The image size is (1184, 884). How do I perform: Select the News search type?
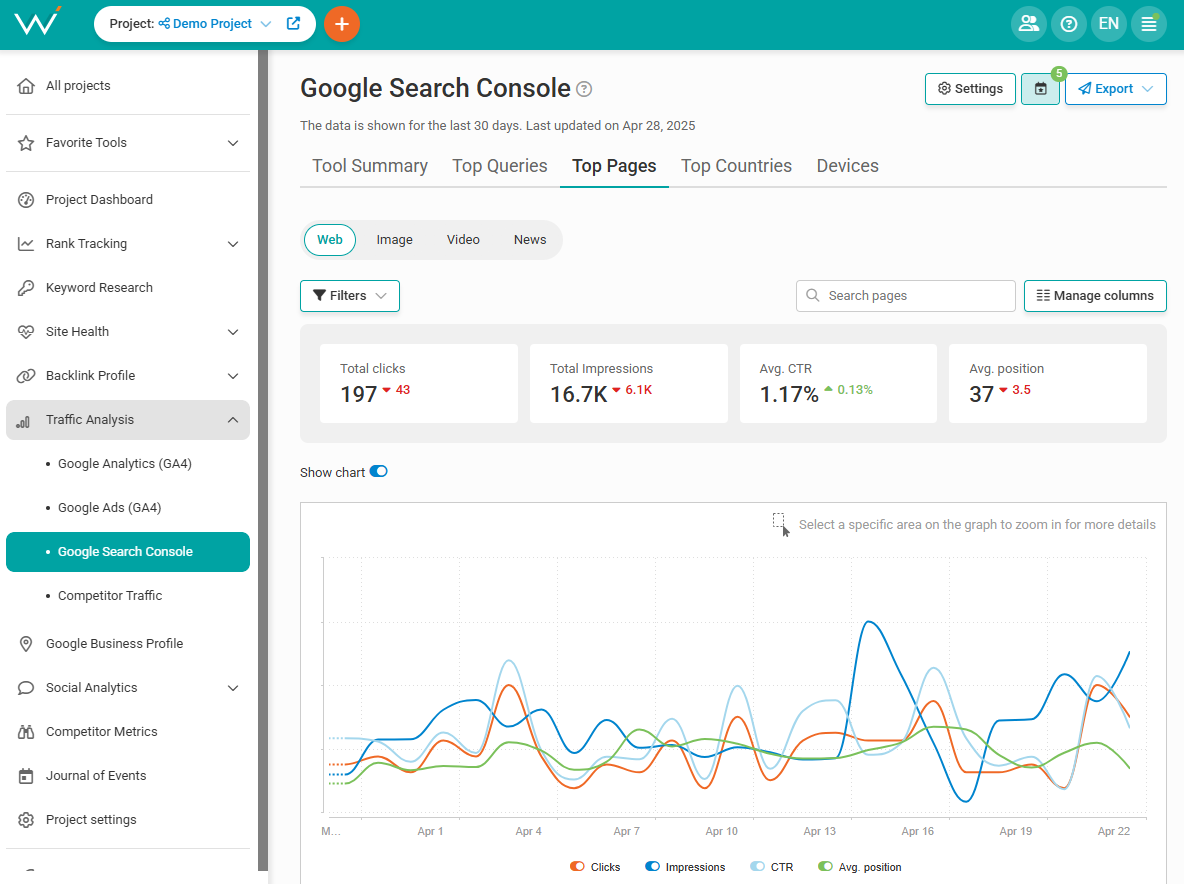(529, 240)
